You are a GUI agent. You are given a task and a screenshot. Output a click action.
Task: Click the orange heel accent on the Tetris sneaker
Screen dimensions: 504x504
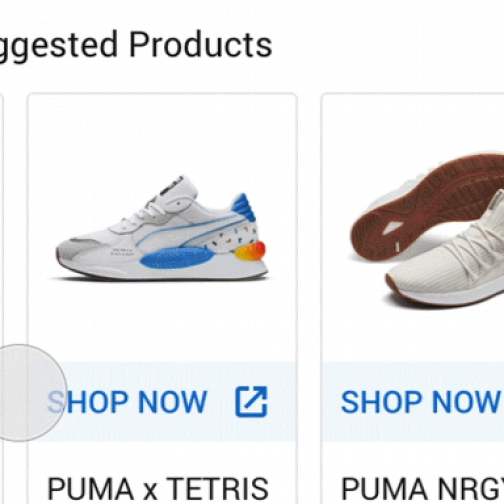coord(250,251)
